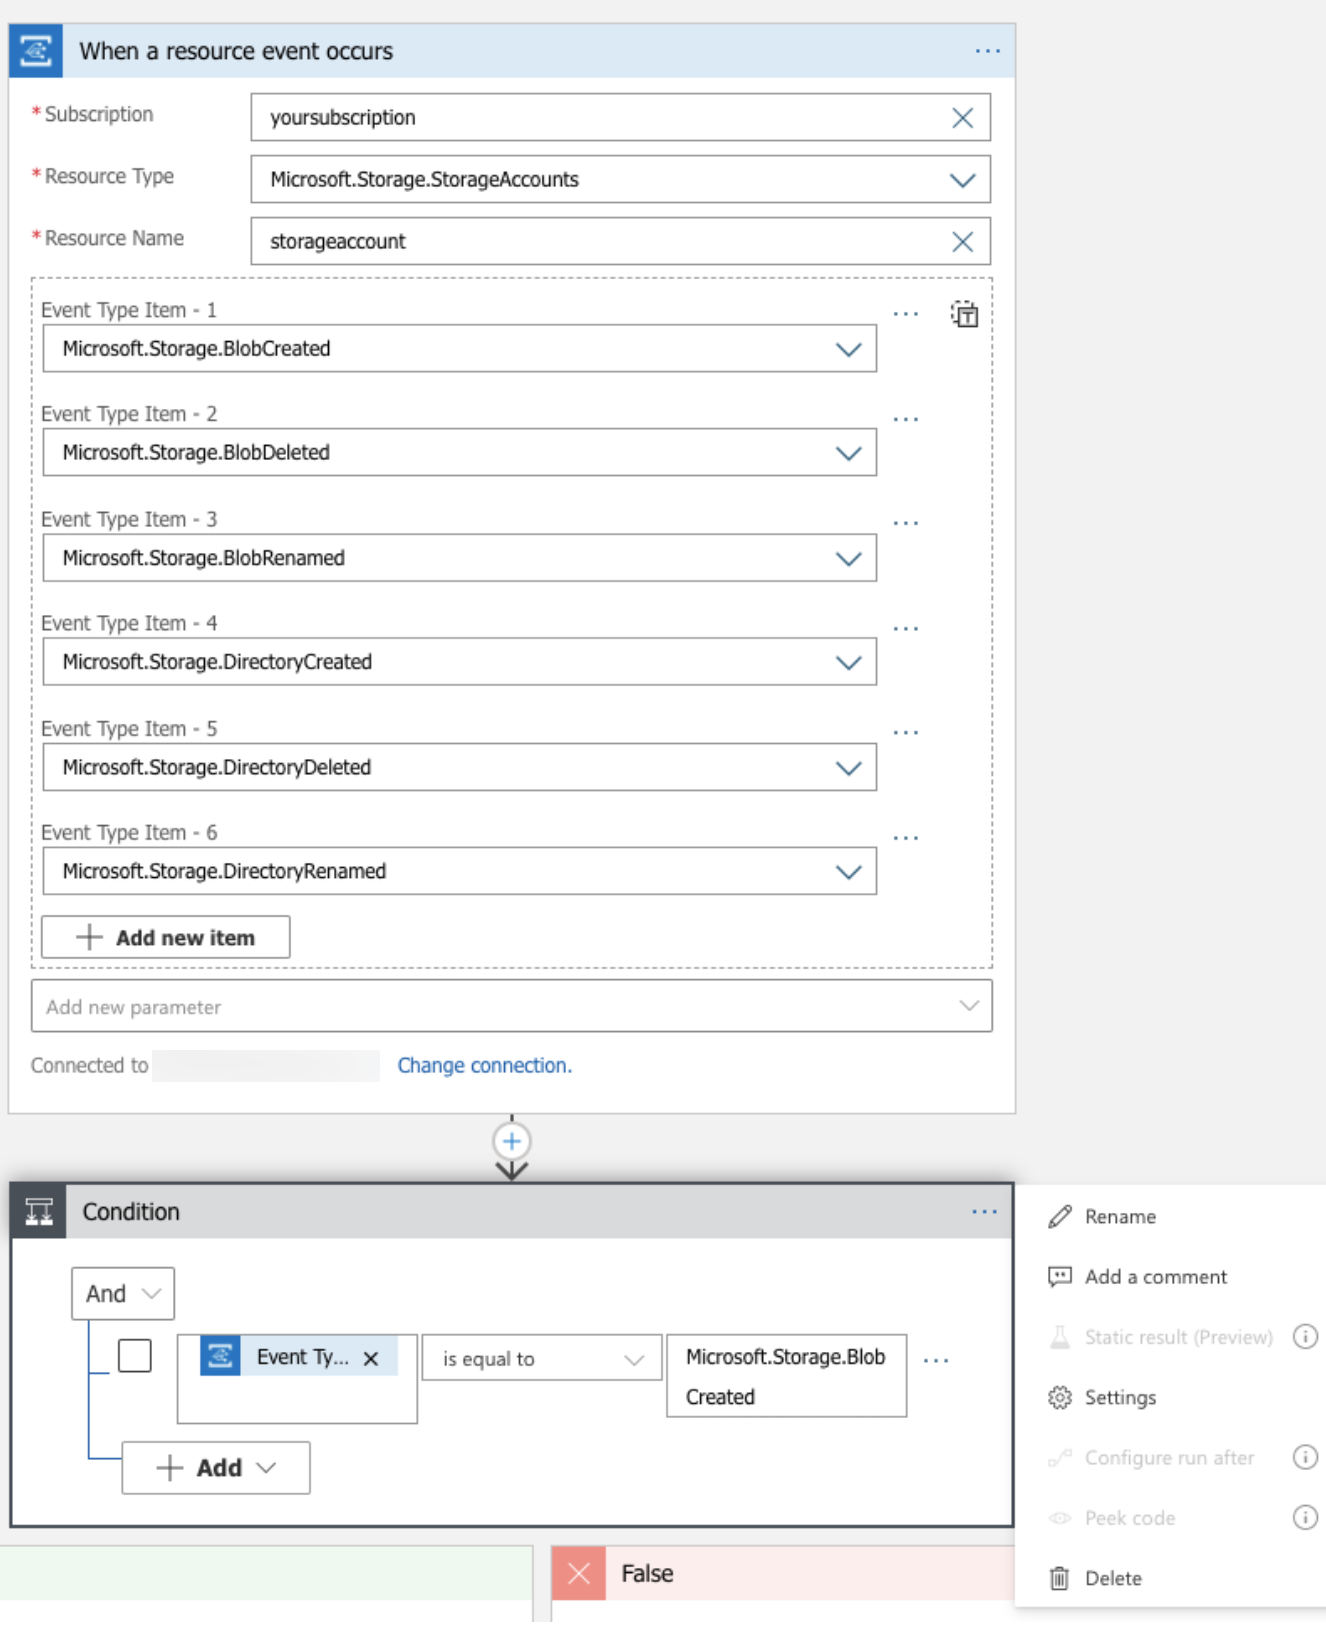Click the Add new item button
This screenshot has height=1632, width=1326.
[166, 938]
